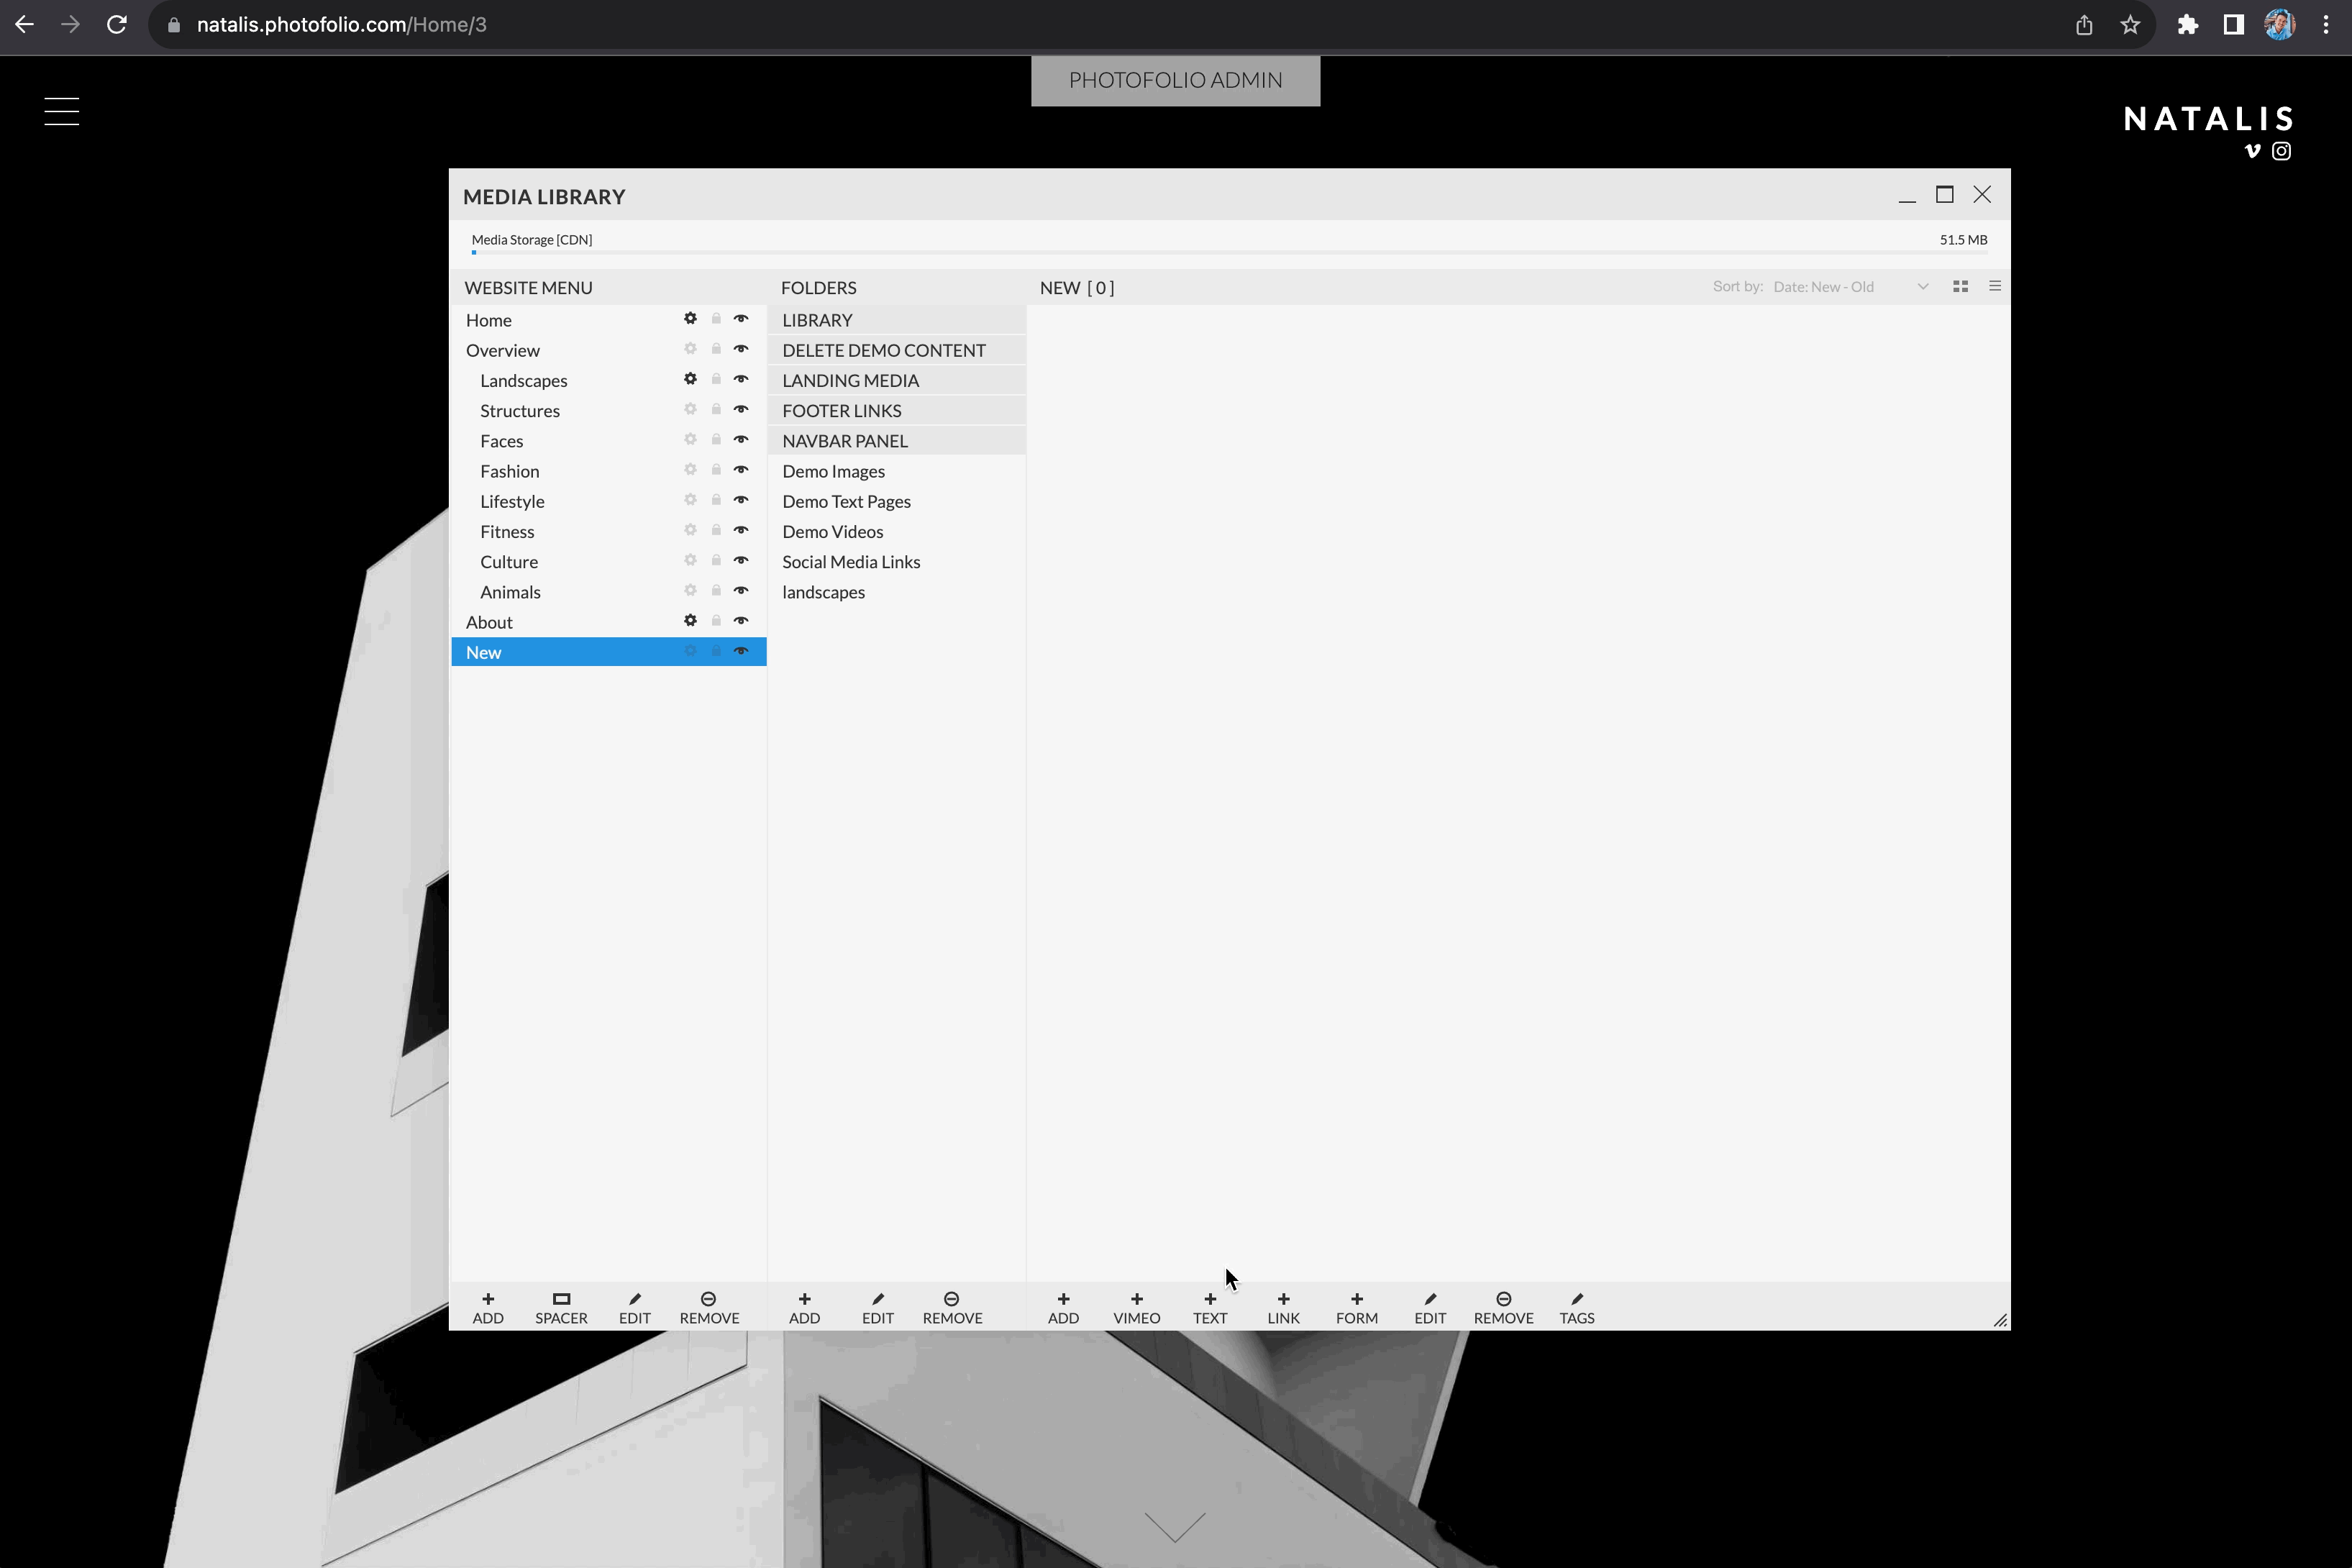
Task: Open the Sort by dropdown
Action: pos(1848,287)
